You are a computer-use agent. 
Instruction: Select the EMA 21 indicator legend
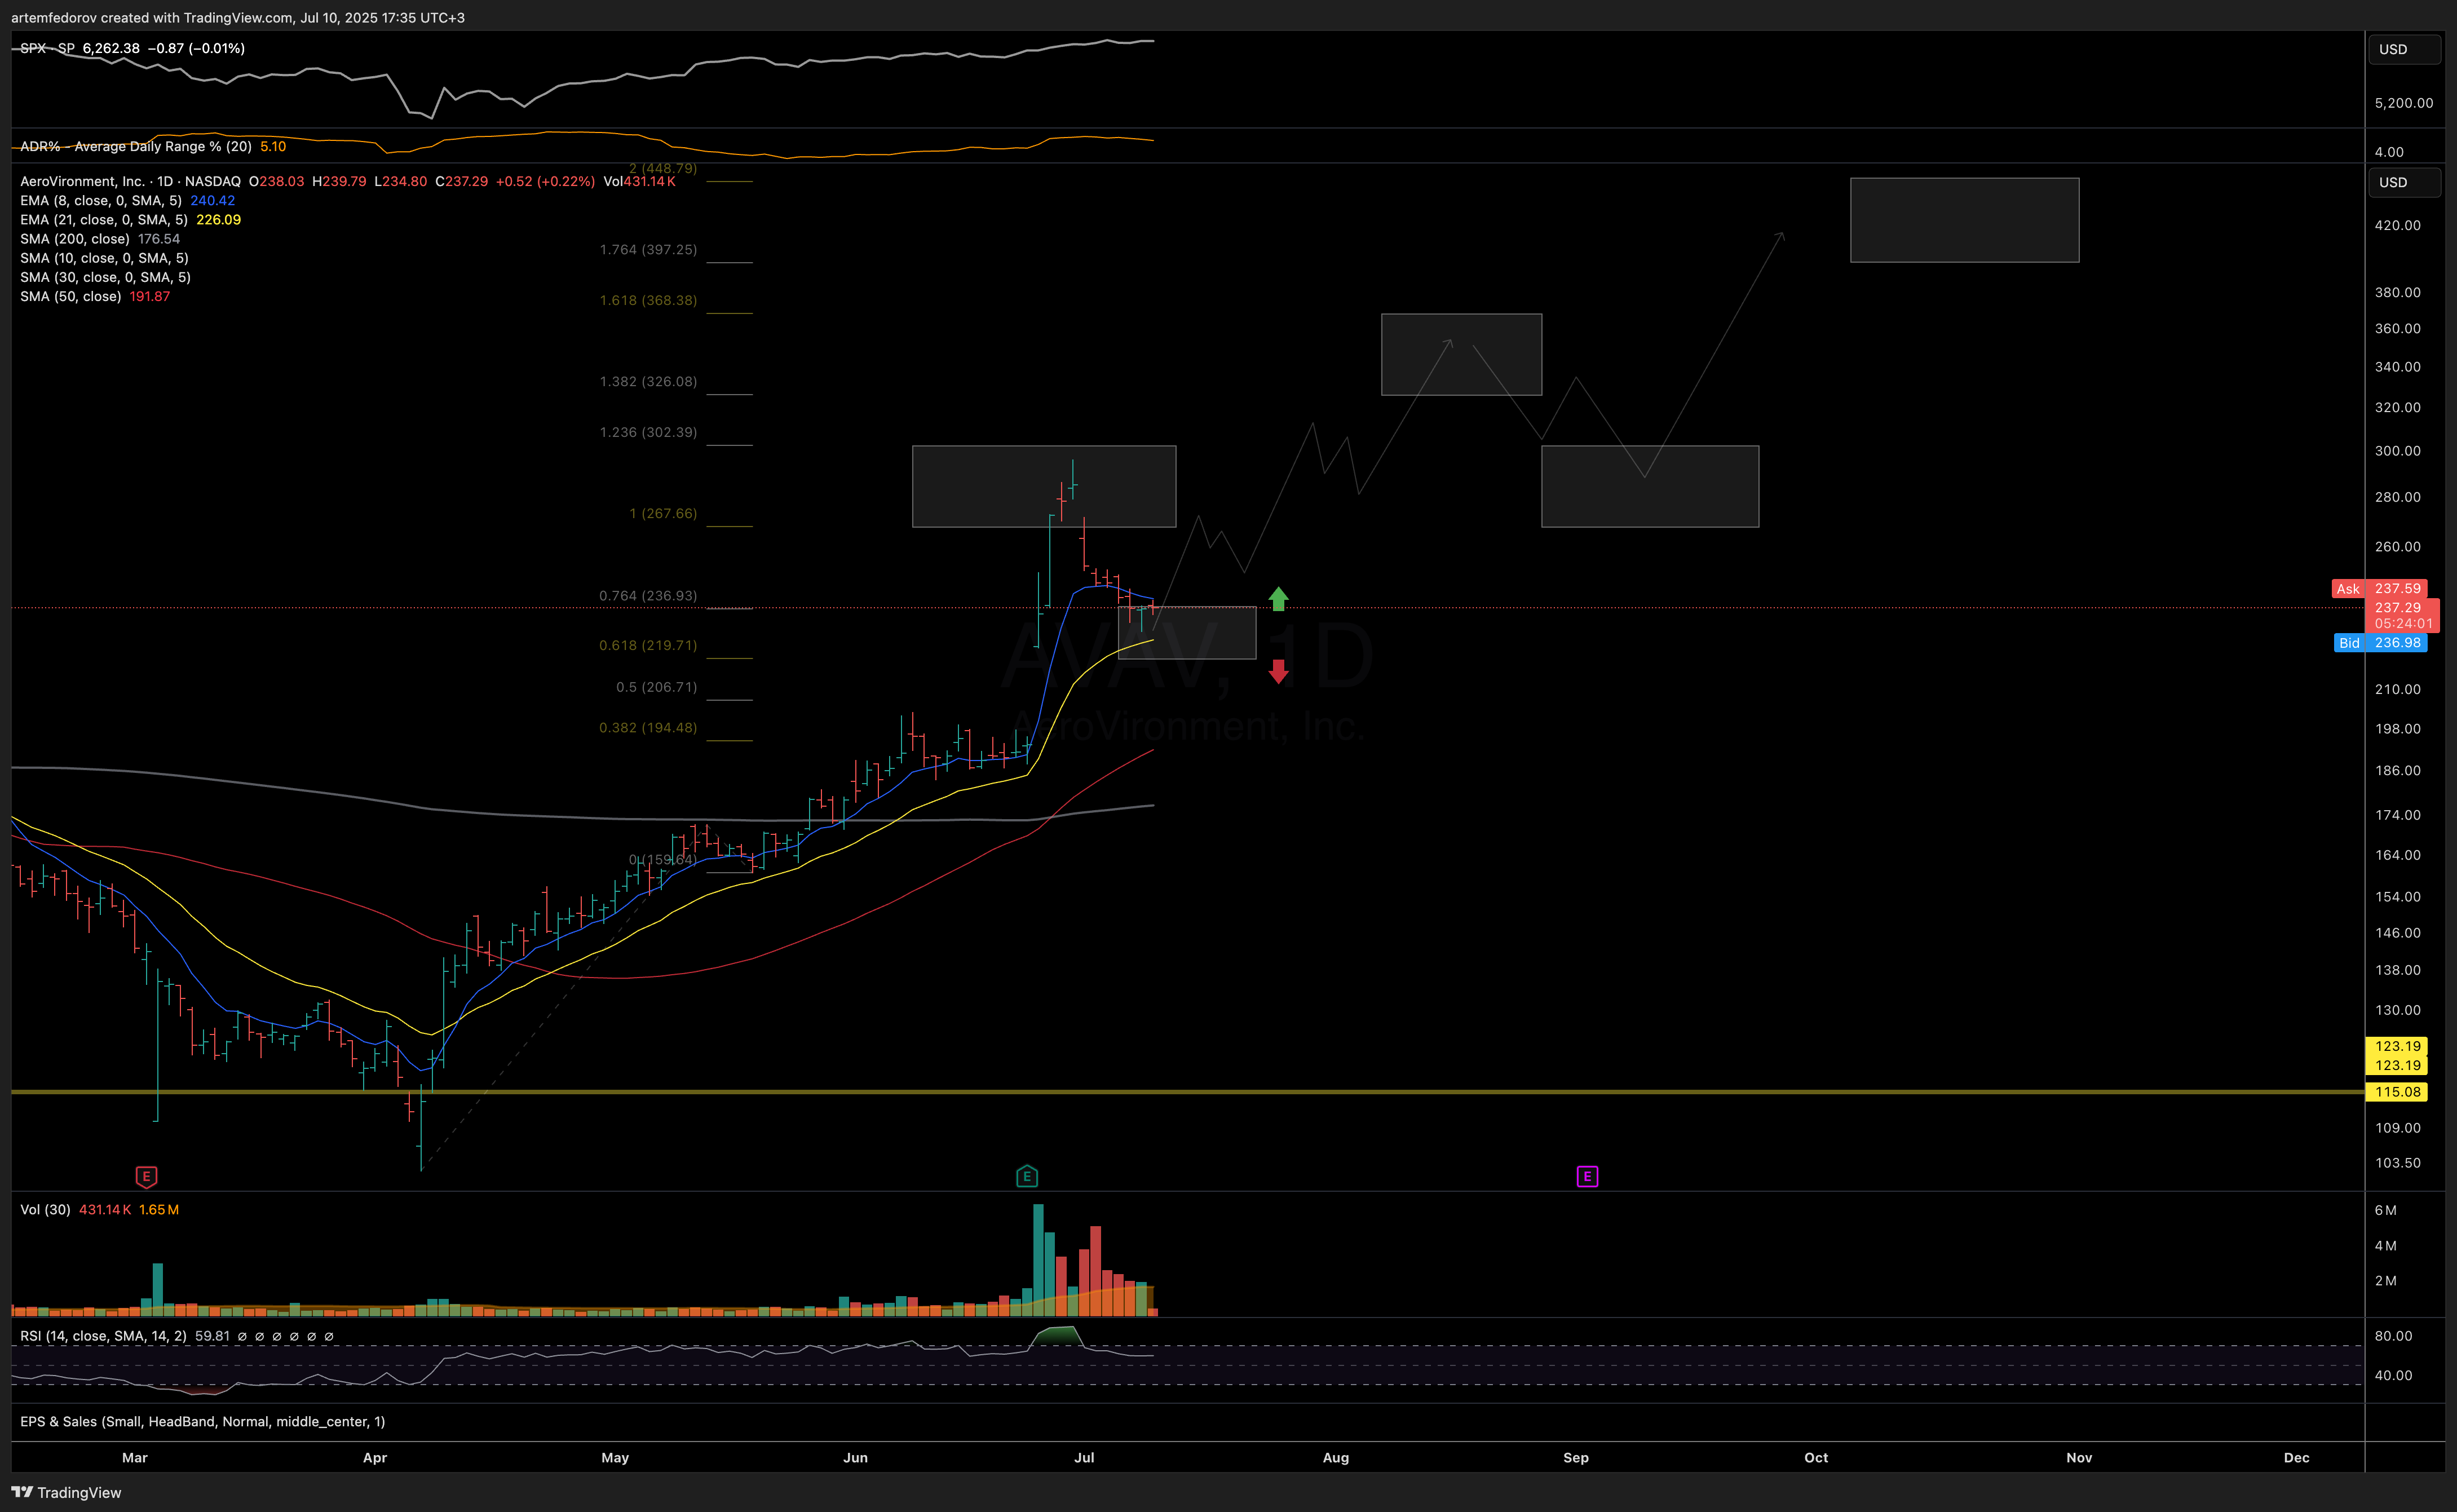[104, 219]
